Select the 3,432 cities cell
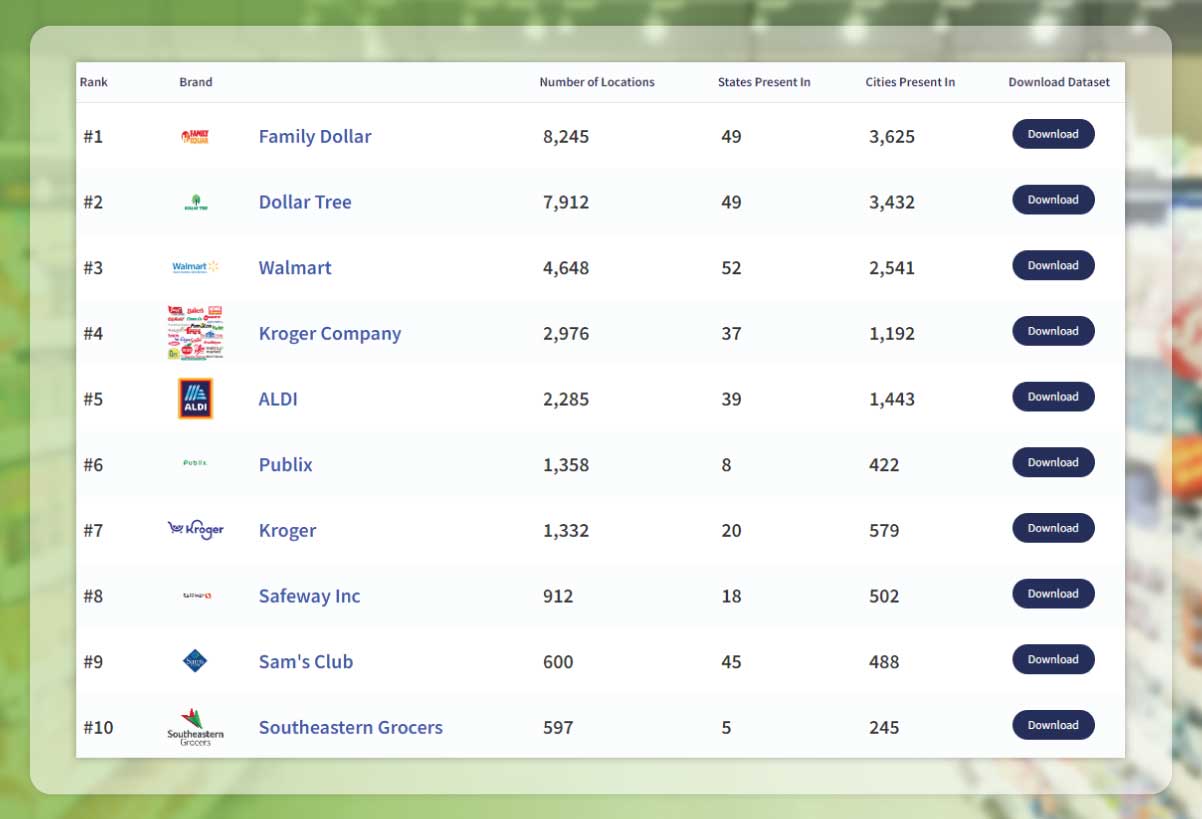Screen dimensions: 1202x819 point(892,203)
